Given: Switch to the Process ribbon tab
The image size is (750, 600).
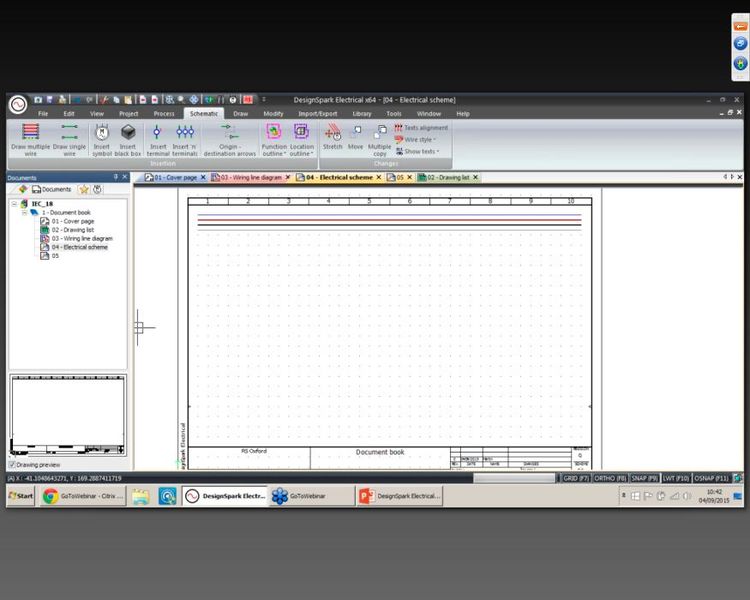Looking at the screenshot, I should (x=164, y=114).
